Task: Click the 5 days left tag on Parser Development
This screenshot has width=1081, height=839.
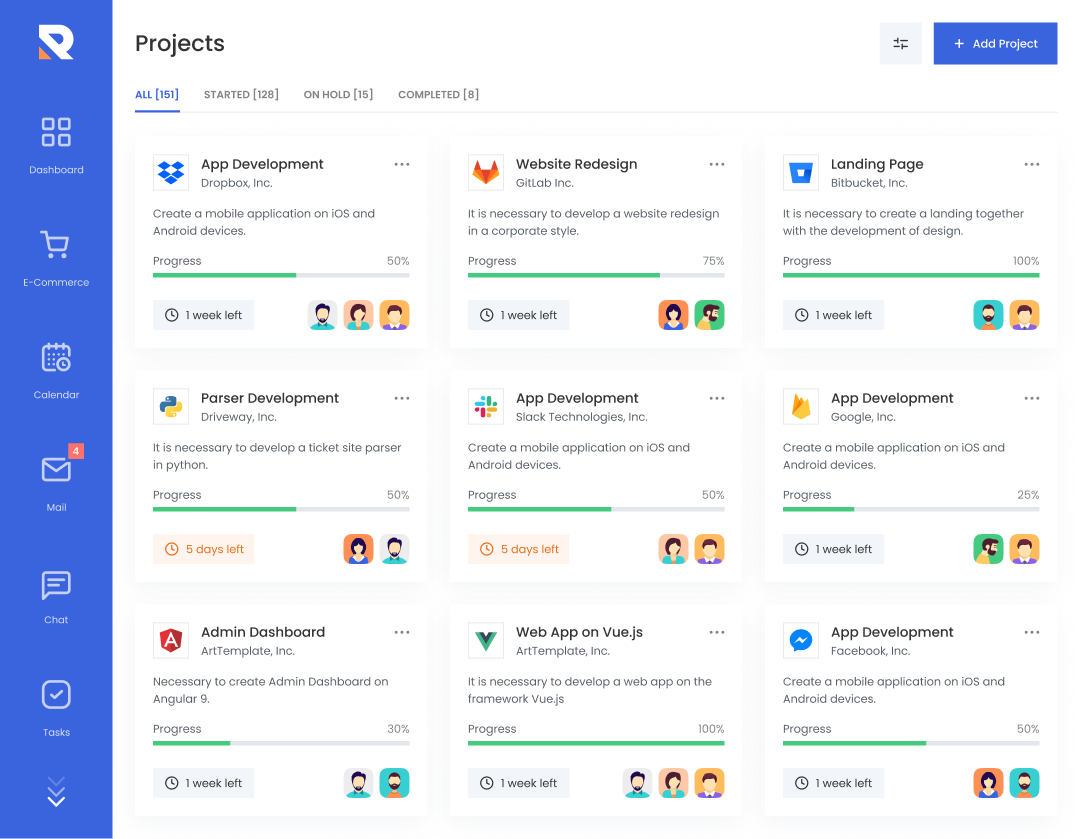Action: [204, 549]
